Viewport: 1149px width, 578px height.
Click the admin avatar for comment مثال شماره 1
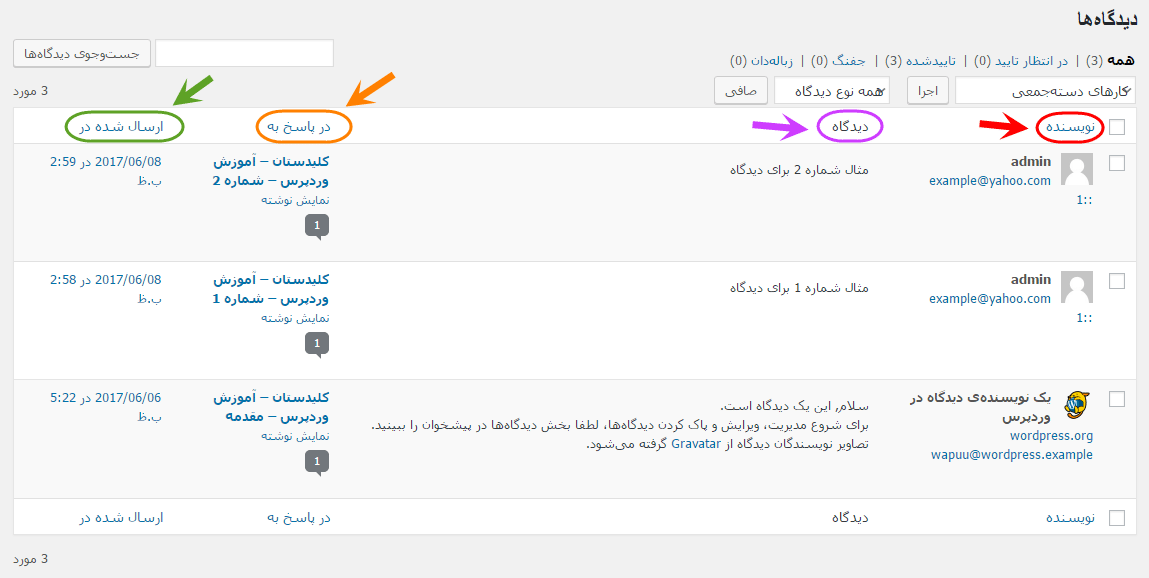click(x=1077, y=286)
